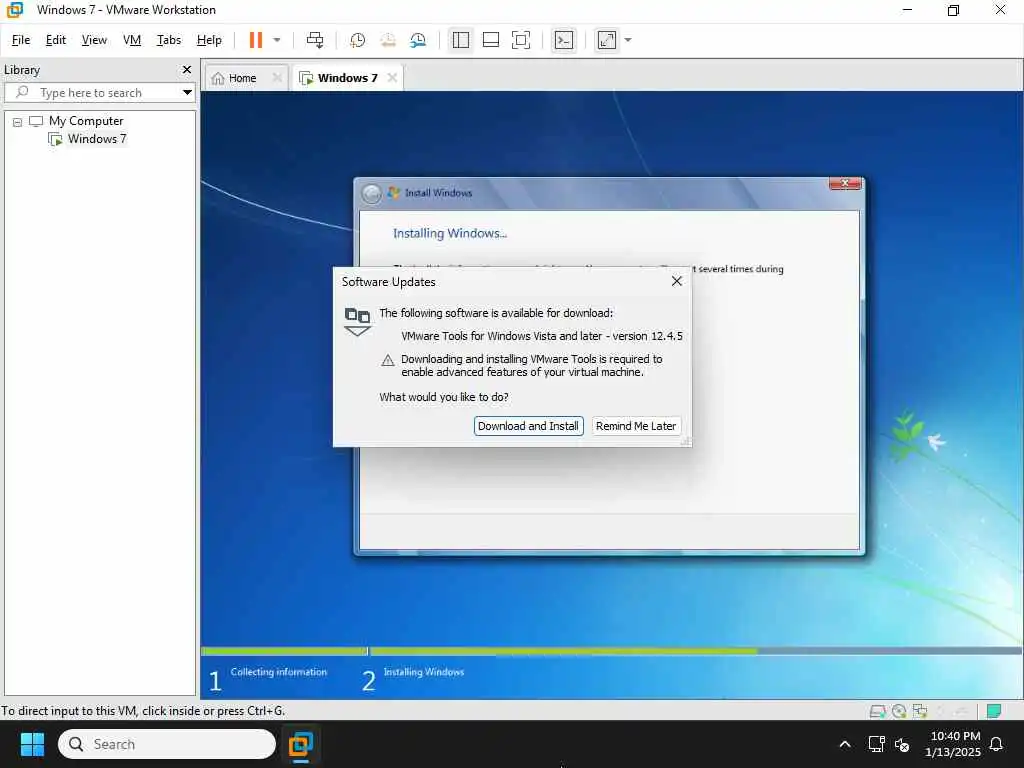Close the Library panel

pyautogui.click(x=187, y=69)
